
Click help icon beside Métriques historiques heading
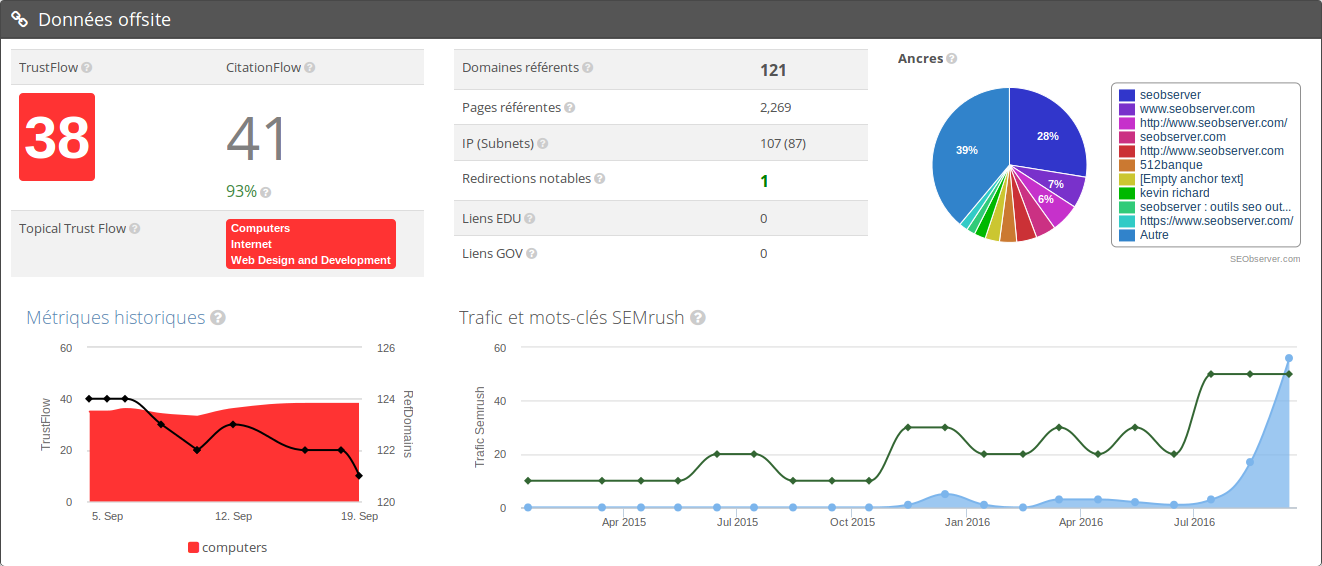click(218, 318)
